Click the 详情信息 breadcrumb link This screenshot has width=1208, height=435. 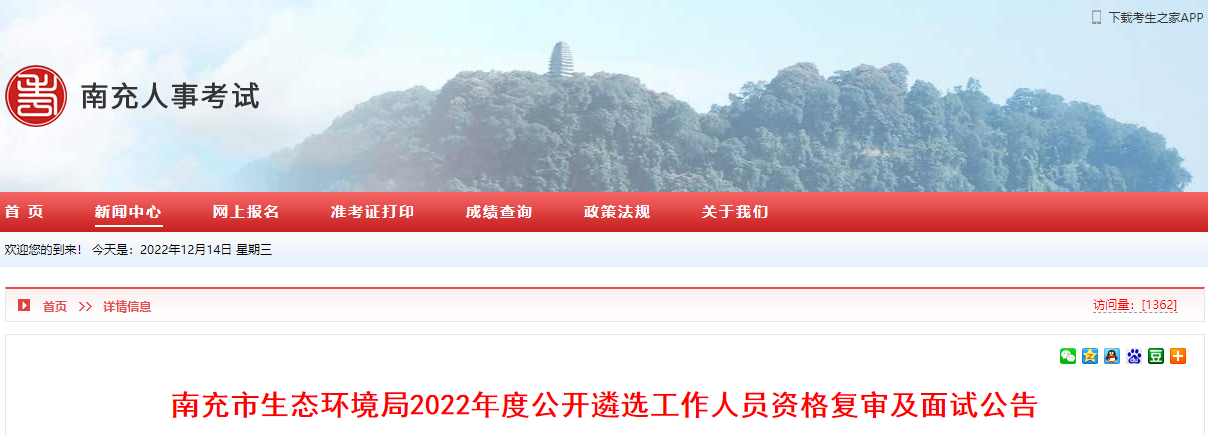[x=127, y=307]
